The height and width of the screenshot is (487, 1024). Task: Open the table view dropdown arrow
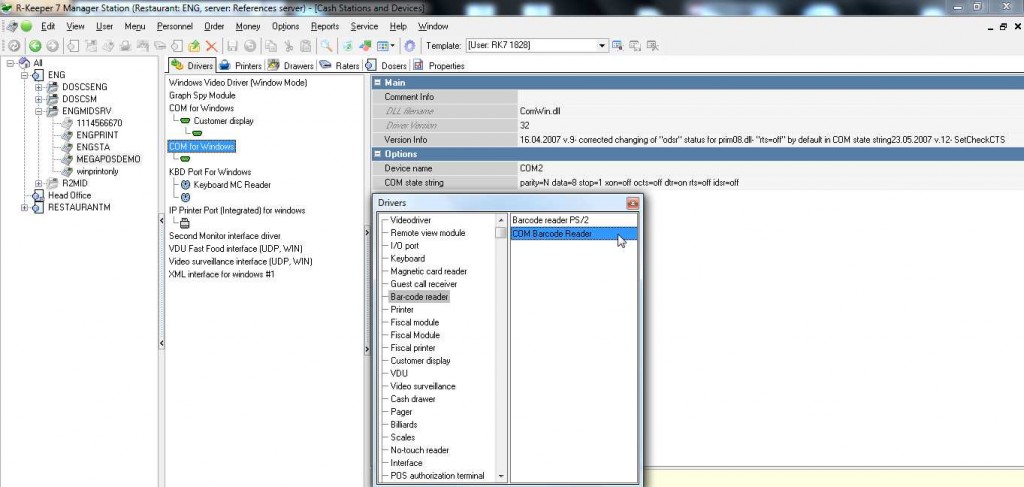[392, 46]
